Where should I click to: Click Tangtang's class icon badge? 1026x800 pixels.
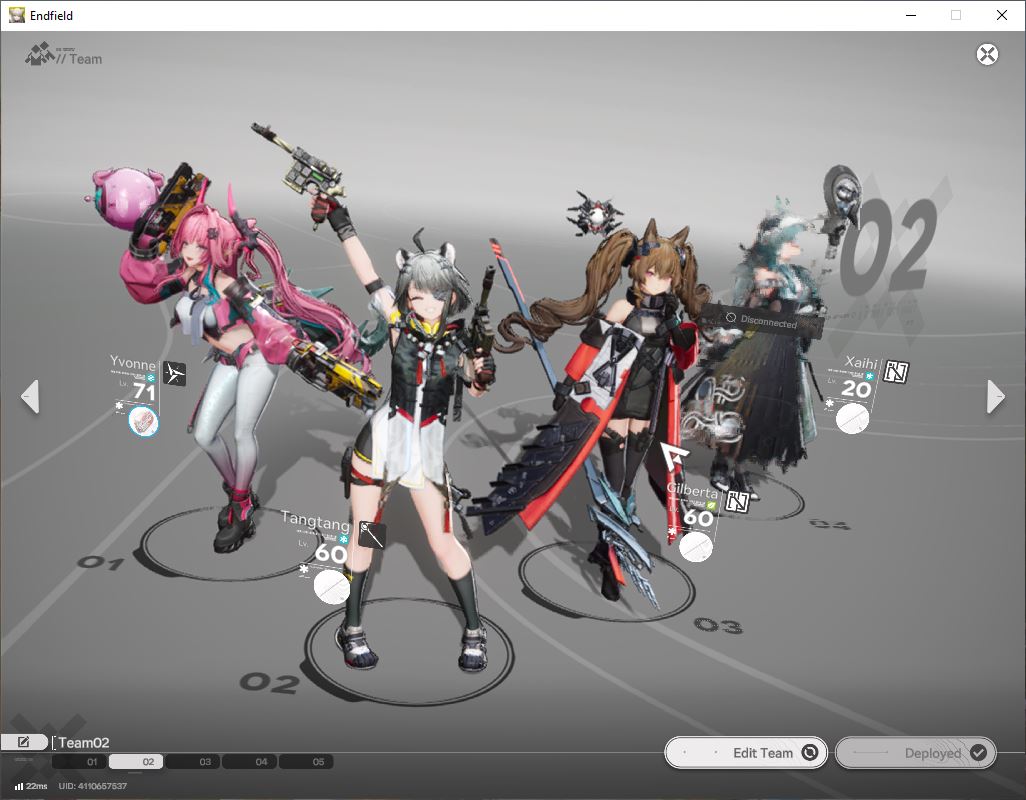click(x=372, y=534)
